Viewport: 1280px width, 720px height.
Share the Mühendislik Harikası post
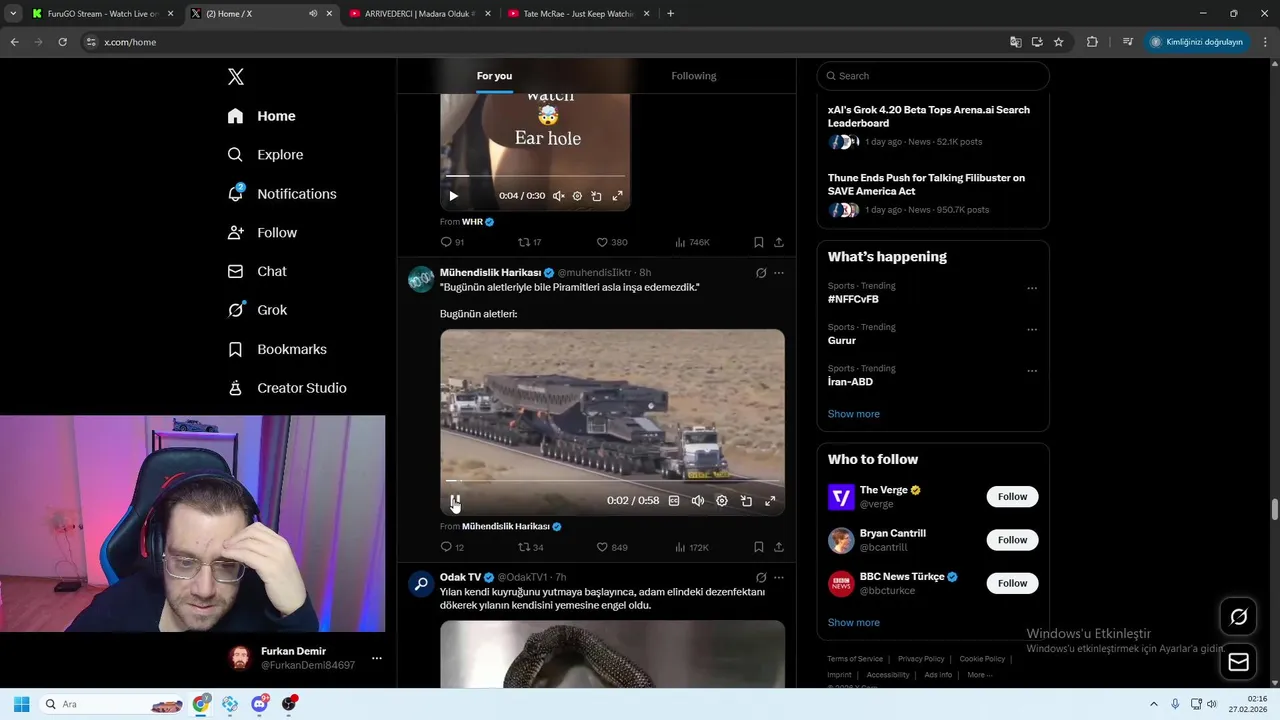point(778,547)
